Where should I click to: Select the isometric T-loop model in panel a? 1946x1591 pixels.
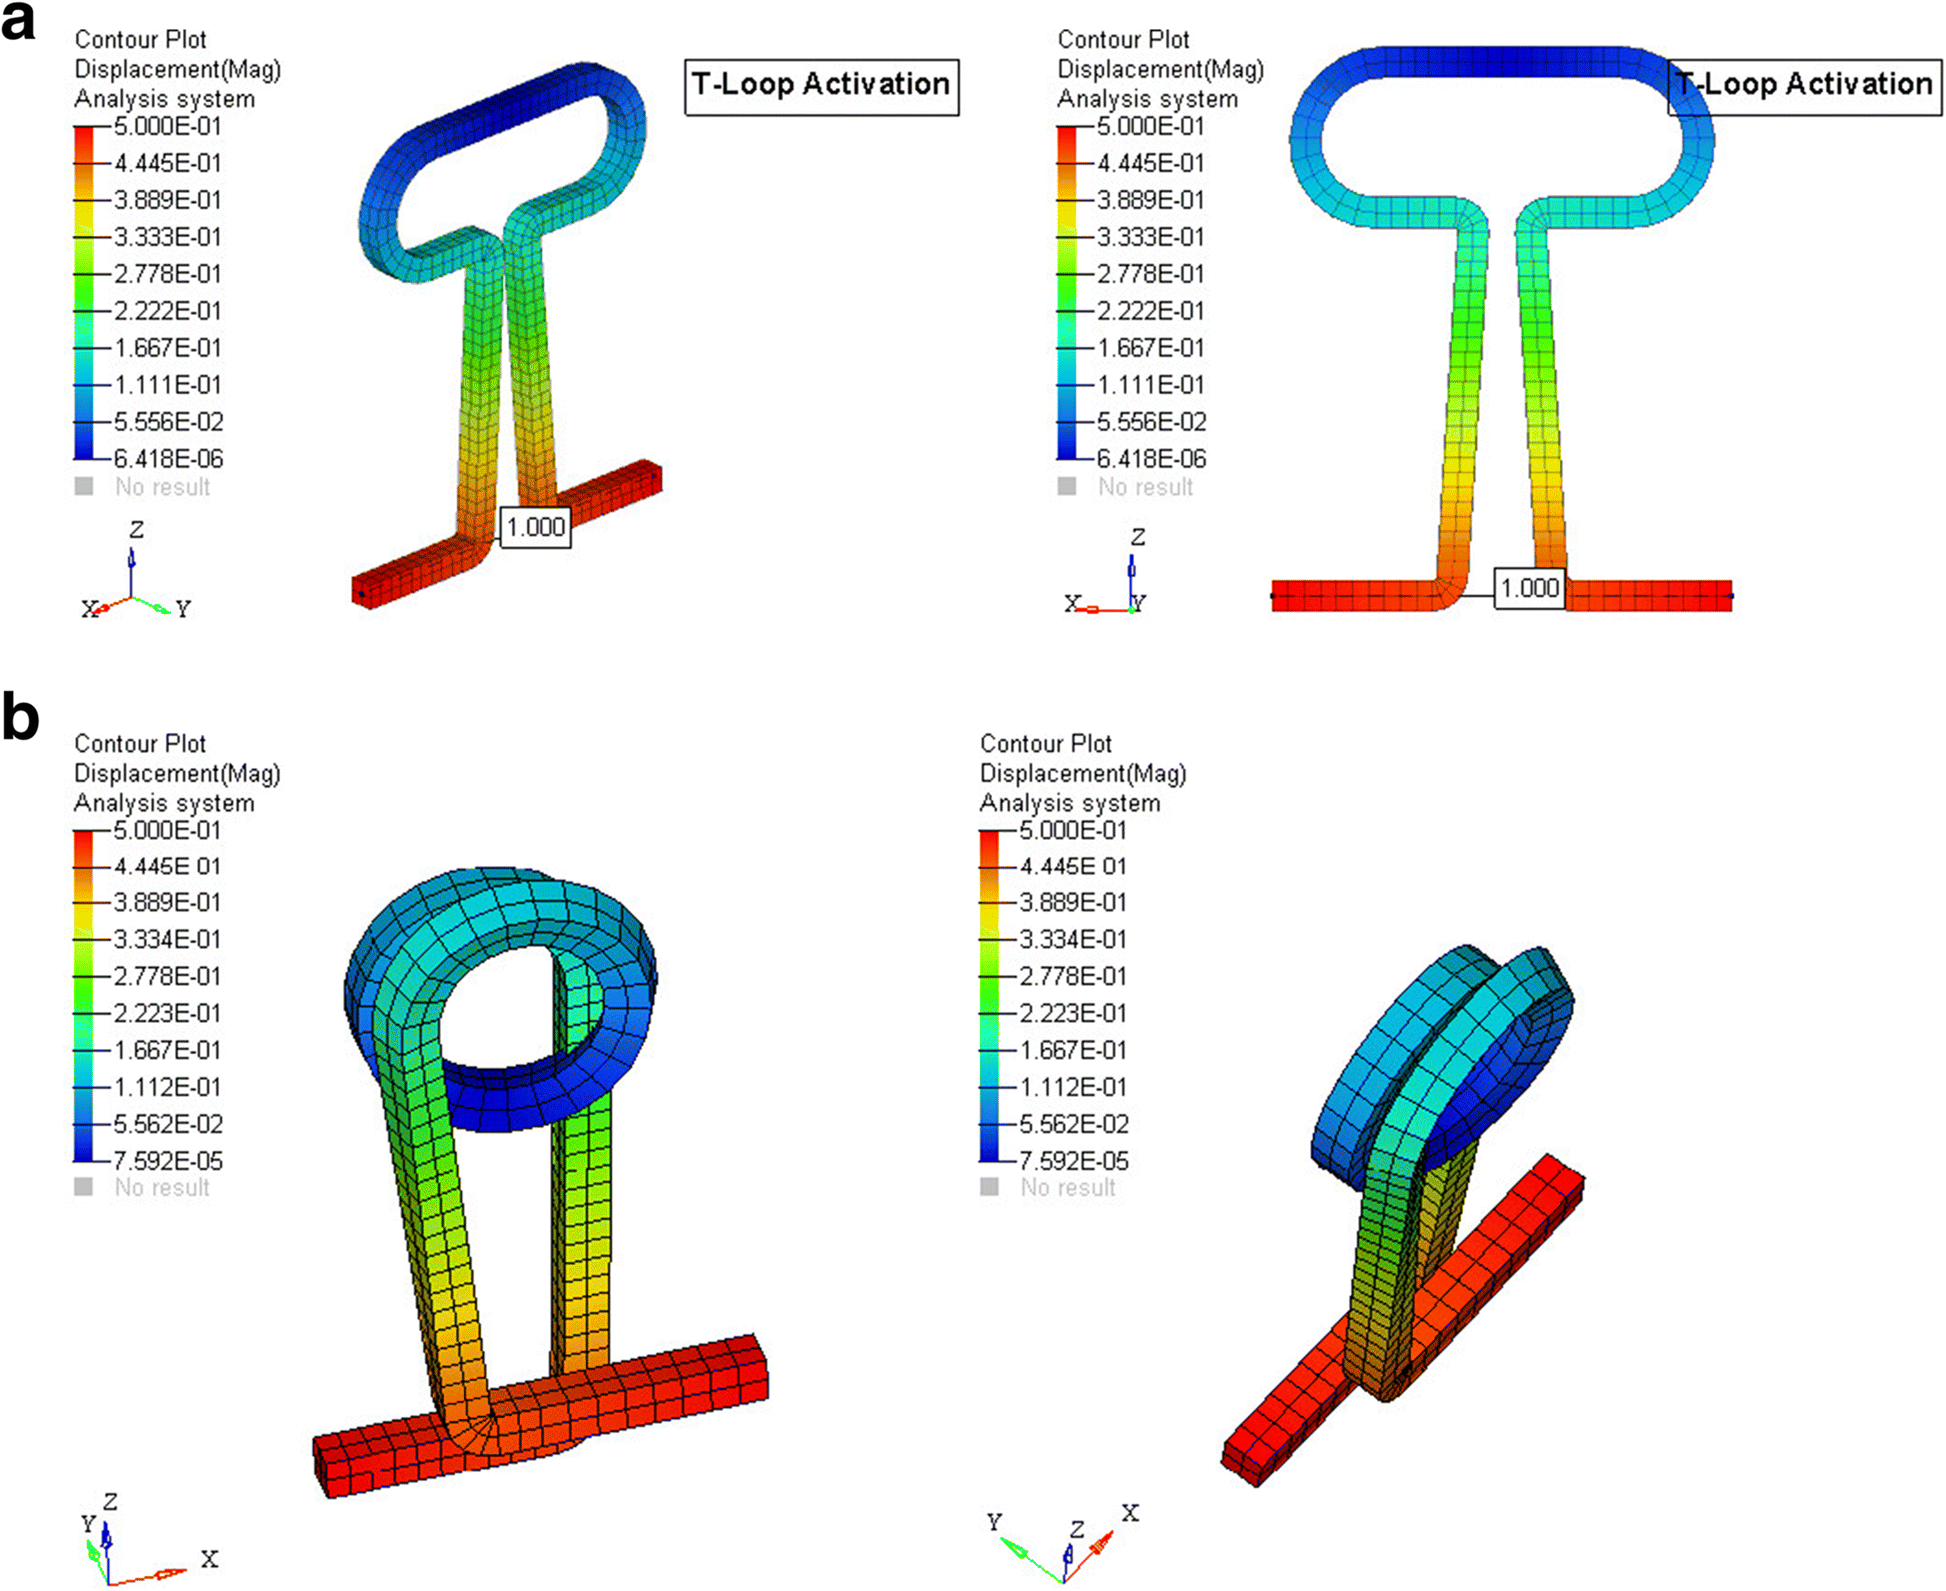[505, 335]
